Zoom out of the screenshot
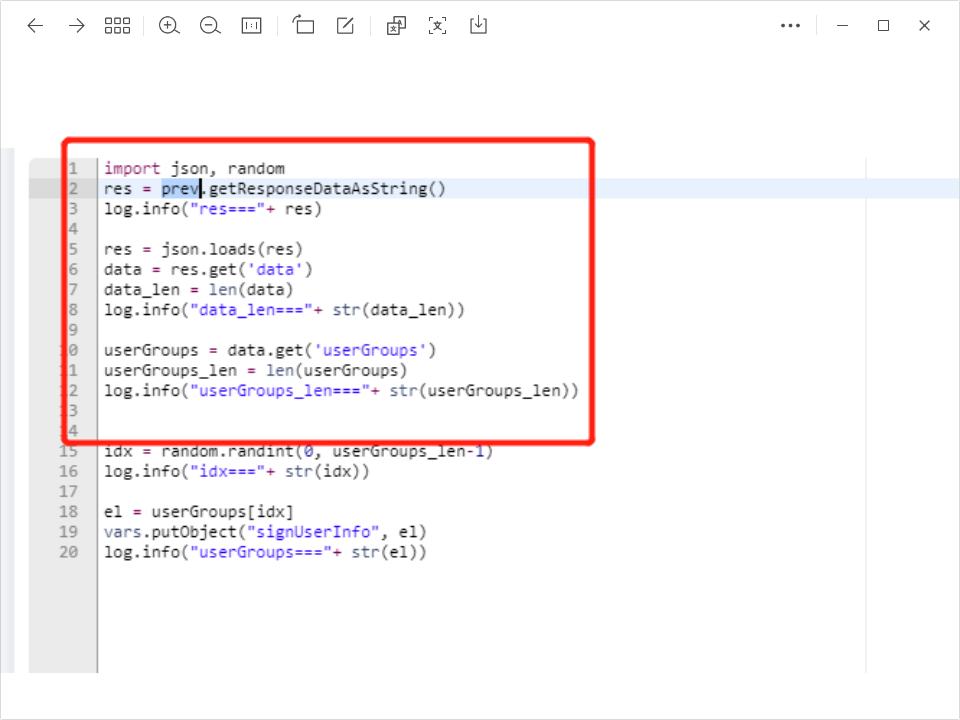Viewport: 960px width, 720px height. (x=210, y=25)
